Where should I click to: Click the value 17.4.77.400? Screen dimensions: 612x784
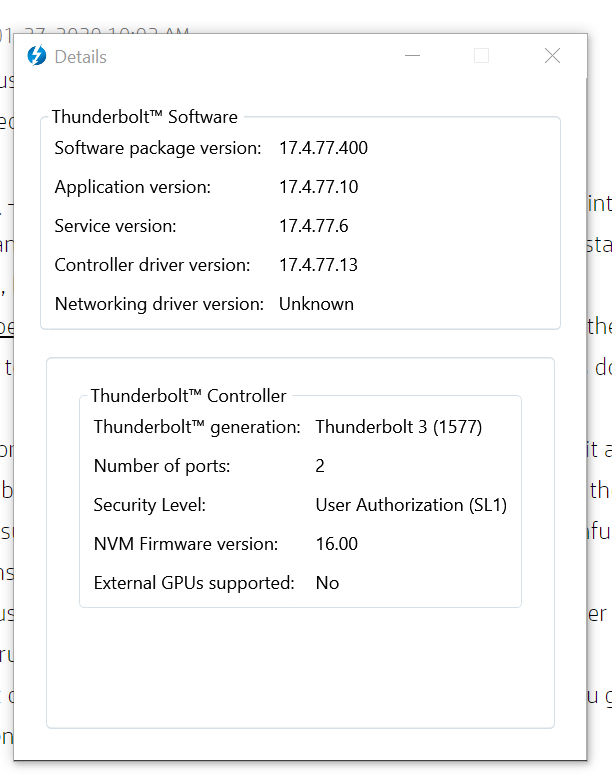click(x=323, y=148)
